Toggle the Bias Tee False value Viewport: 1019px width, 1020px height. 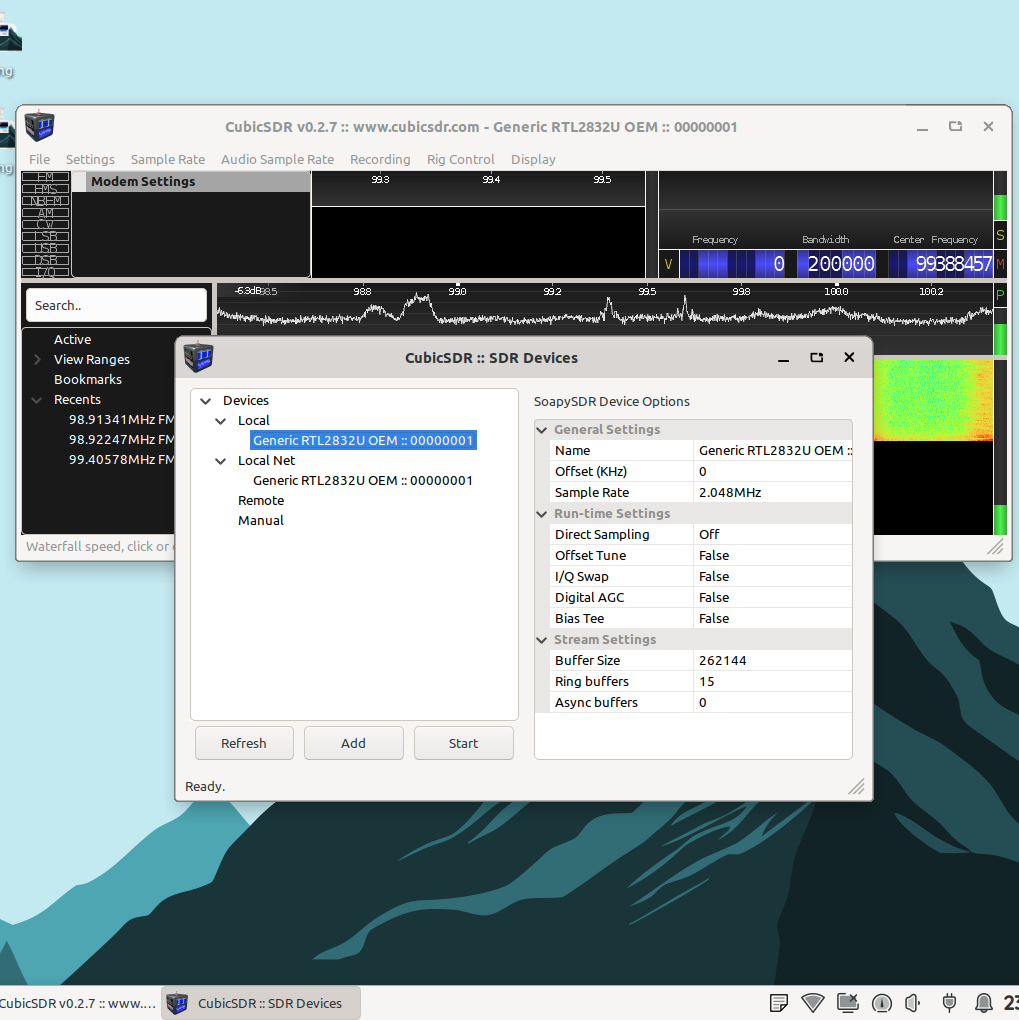point(714,618)
